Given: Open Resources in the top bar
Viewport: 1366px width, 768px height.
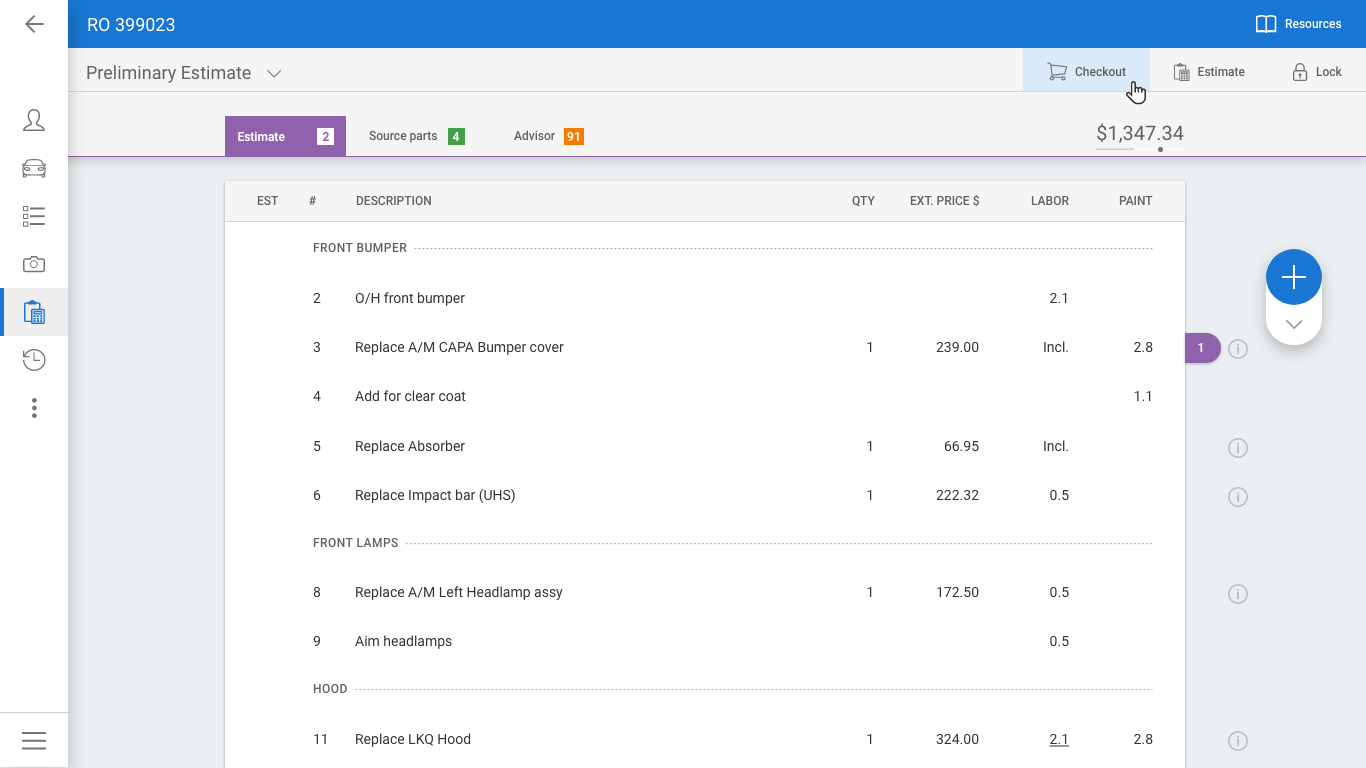Looking at the screenshot, I should pyautogui.click(x=1298, y=24).
